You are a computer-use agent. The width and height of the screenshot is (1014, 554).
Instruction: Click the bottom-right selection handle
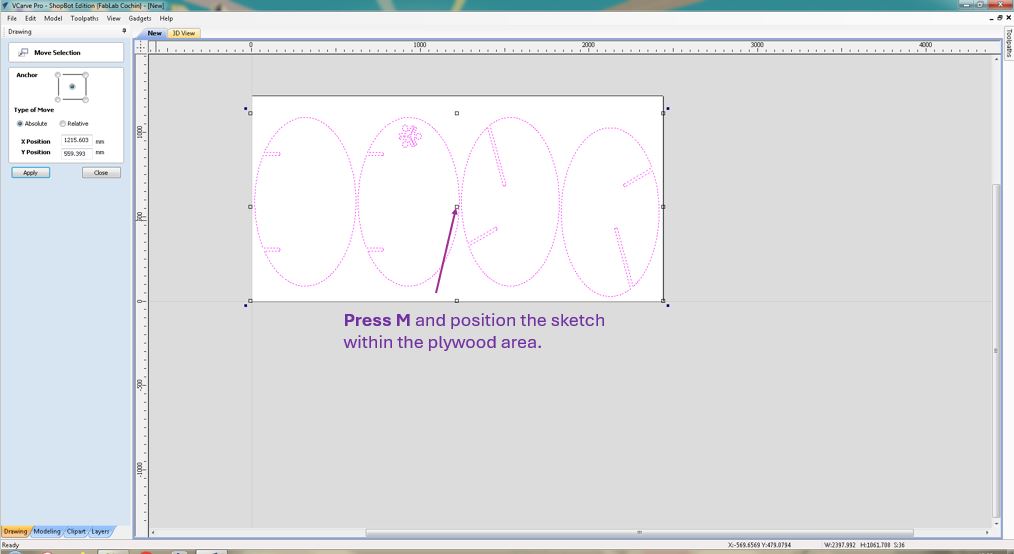coord(663,301)
